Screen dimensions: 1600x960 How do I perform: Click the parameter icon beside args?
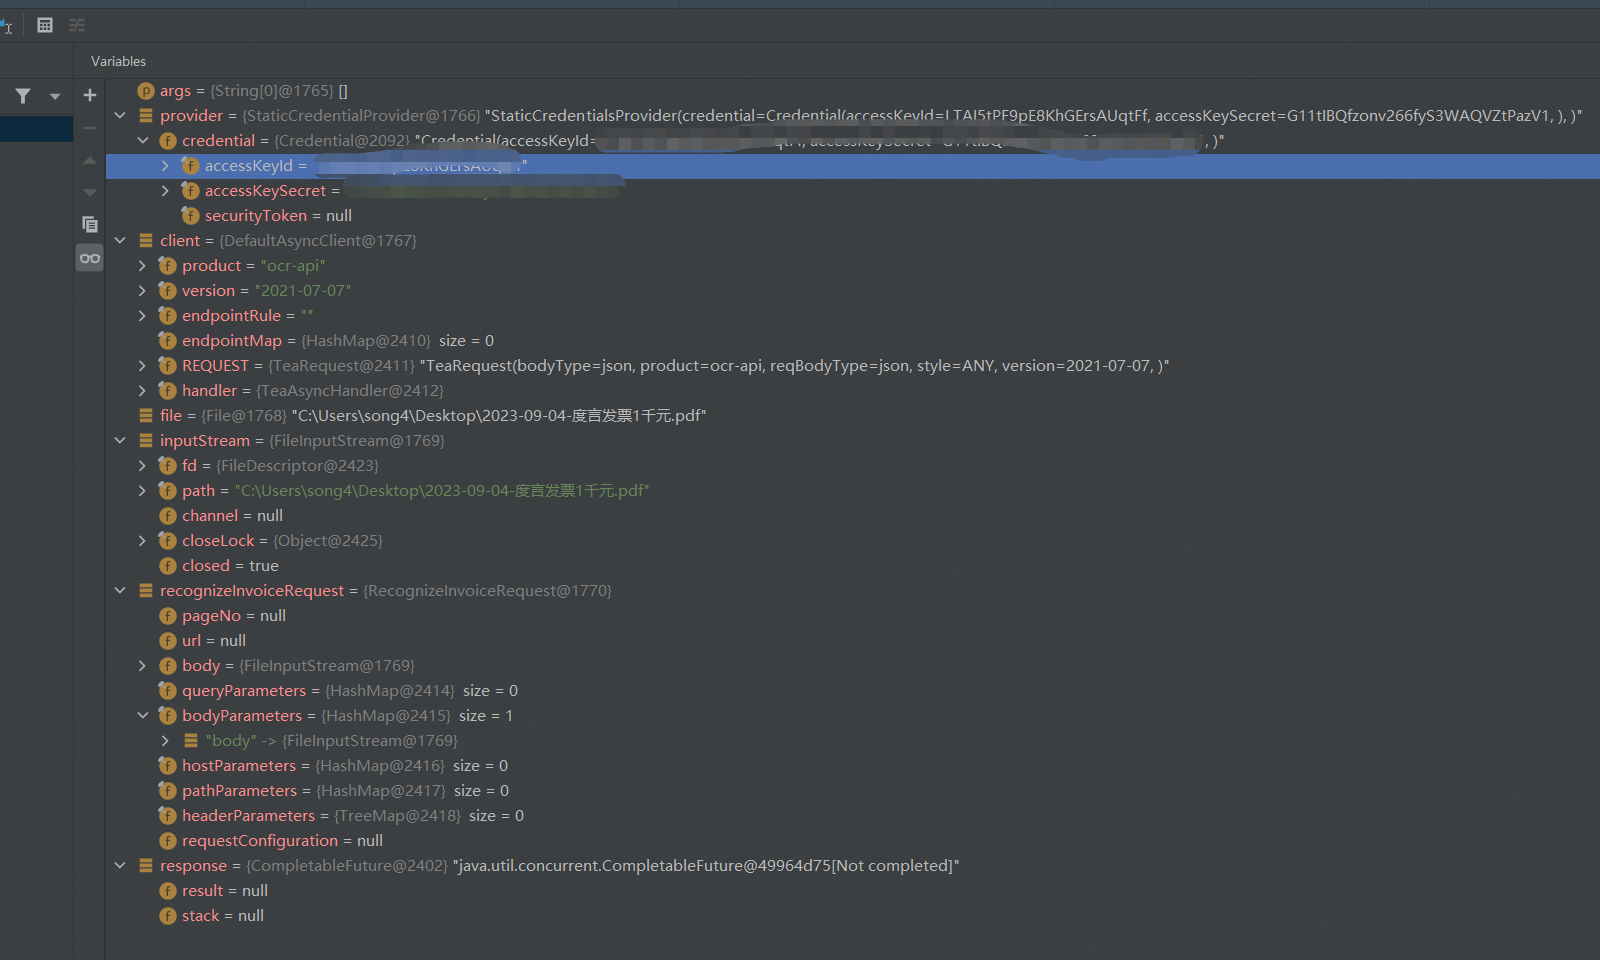(x=146, y=91)
